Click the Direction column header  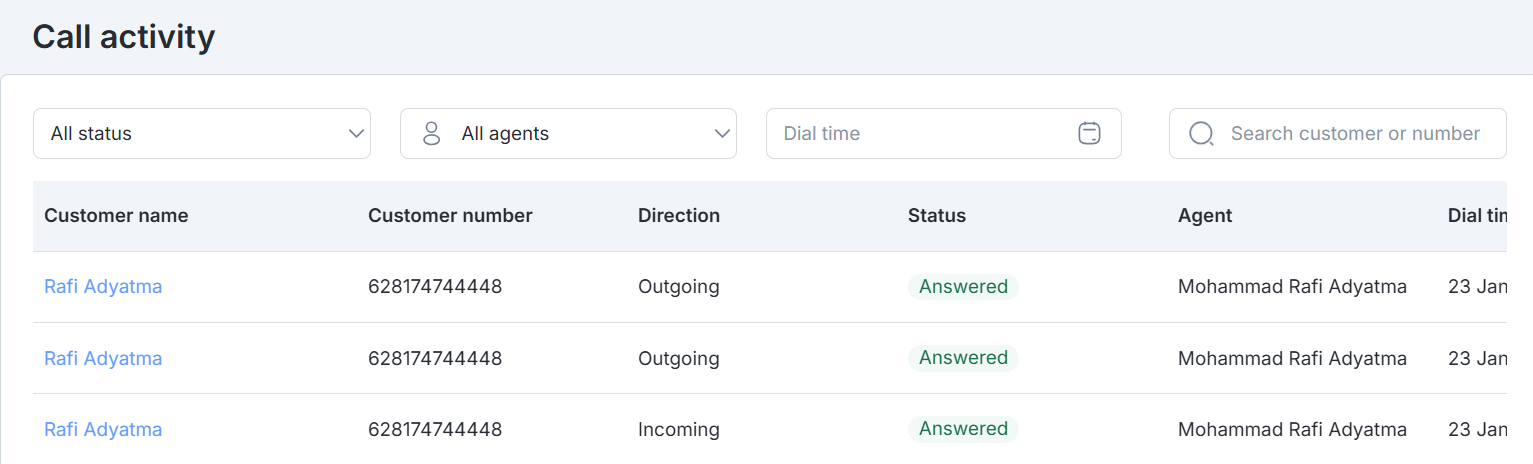click(x=678, y=215)
